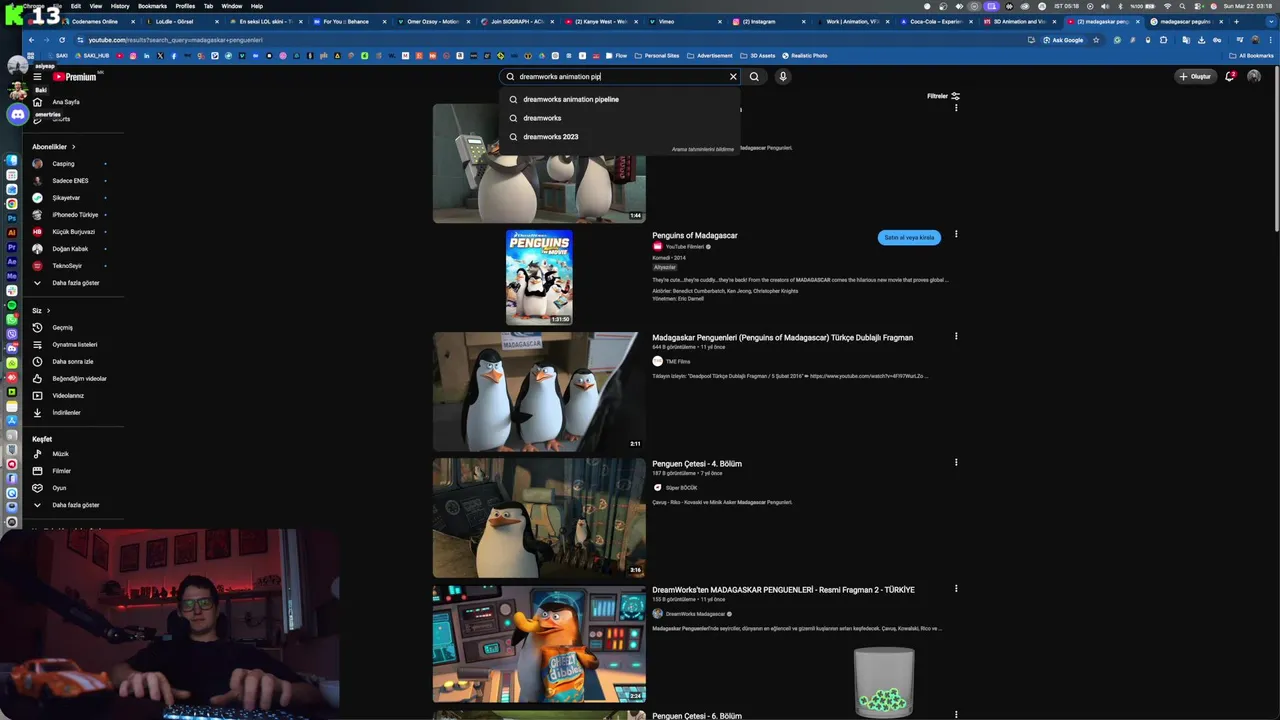Viewport: 1280px width, 720px height.
Task: Select the 'dreamworks 2023' search suggestion
Action: pyautogui.click(x=620, y=137)
